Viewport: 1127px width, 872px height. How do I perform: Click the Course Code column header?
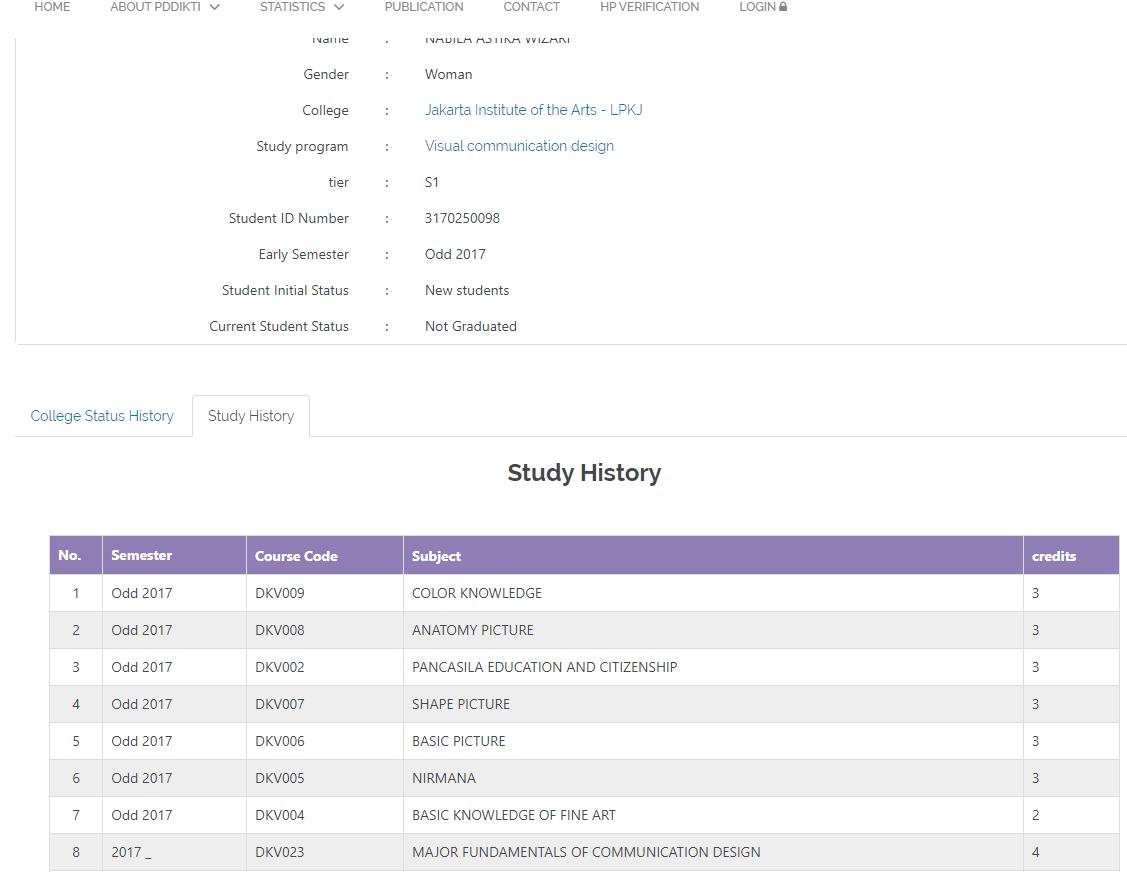325,555
